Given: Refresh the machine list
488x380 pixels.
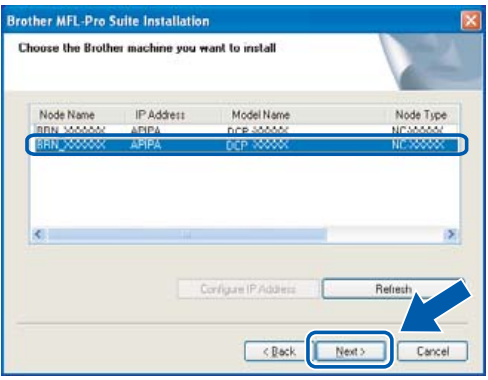Looking at the screenshot, I should pos(393,289).
